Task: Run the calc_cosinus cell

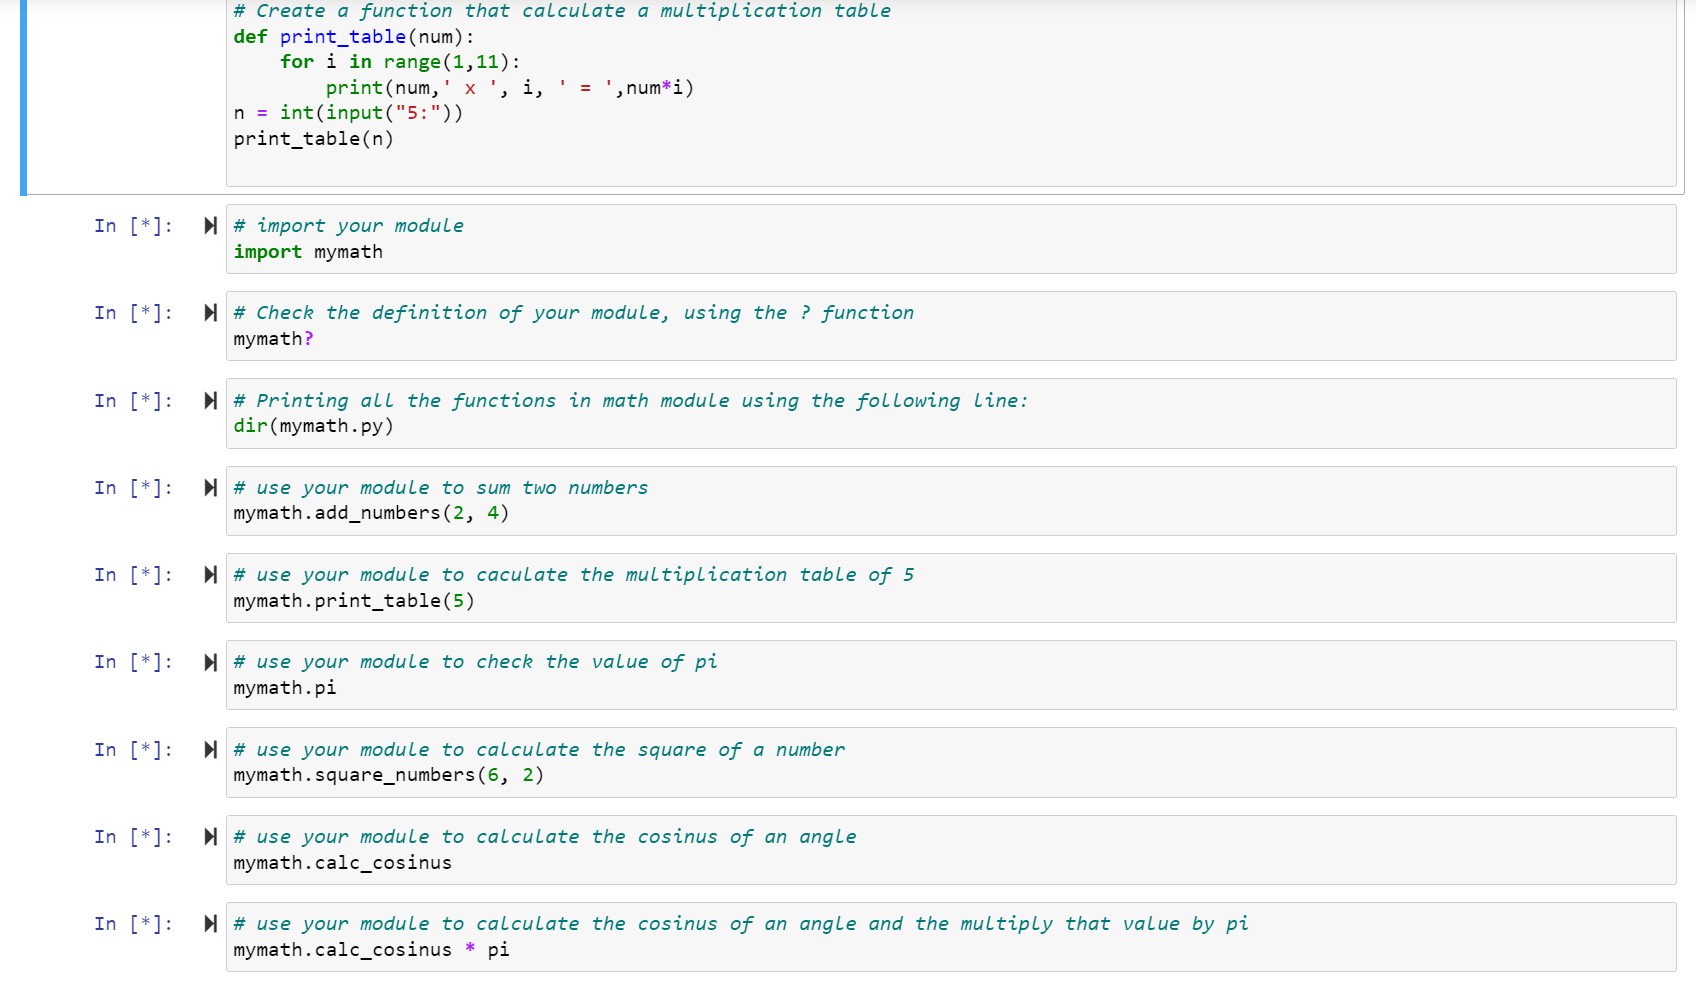Action: [x=210, y=837]
